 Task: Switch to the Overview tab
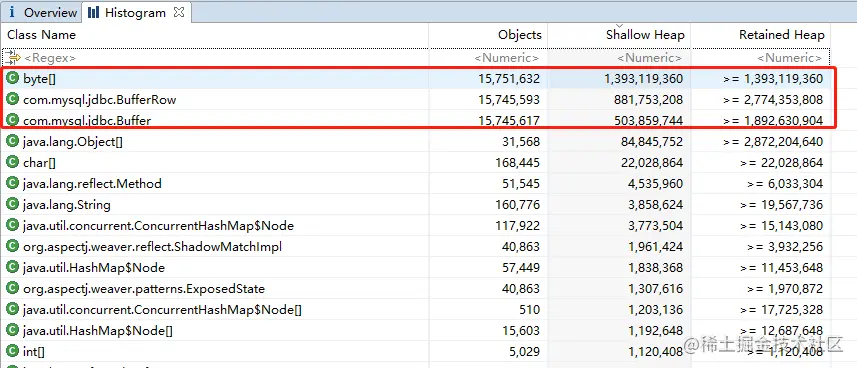pyautogui.click(x=42, y=12)
